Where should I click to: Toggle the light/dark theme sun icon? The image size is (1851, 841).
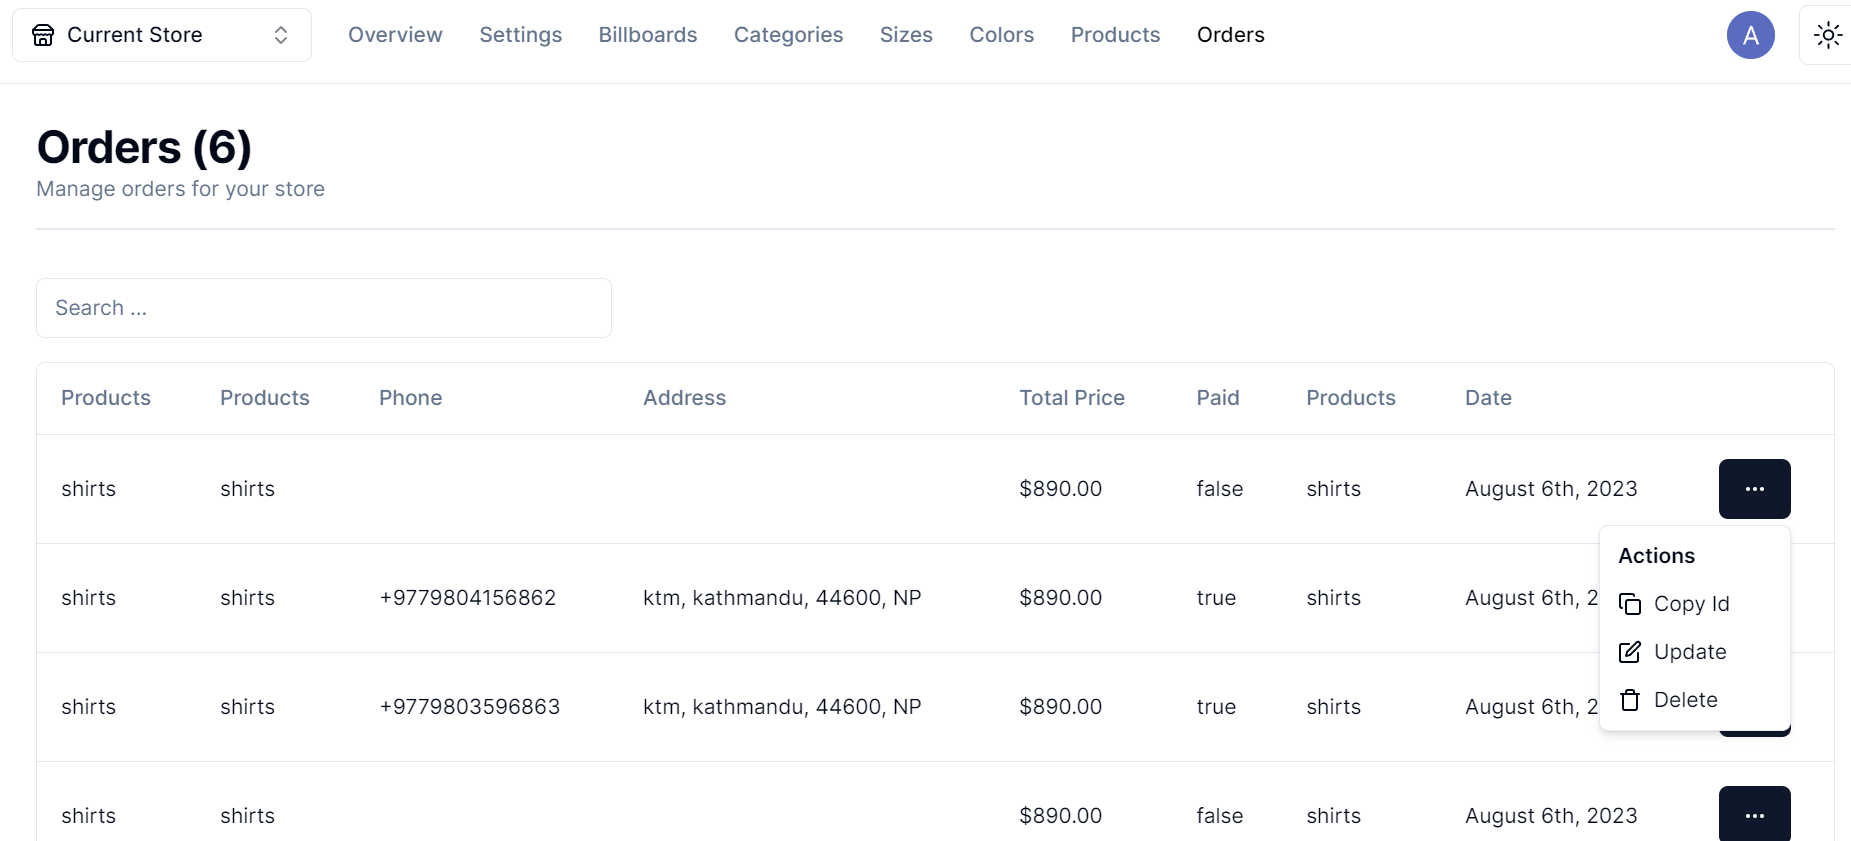click(x=1827, y=35)
